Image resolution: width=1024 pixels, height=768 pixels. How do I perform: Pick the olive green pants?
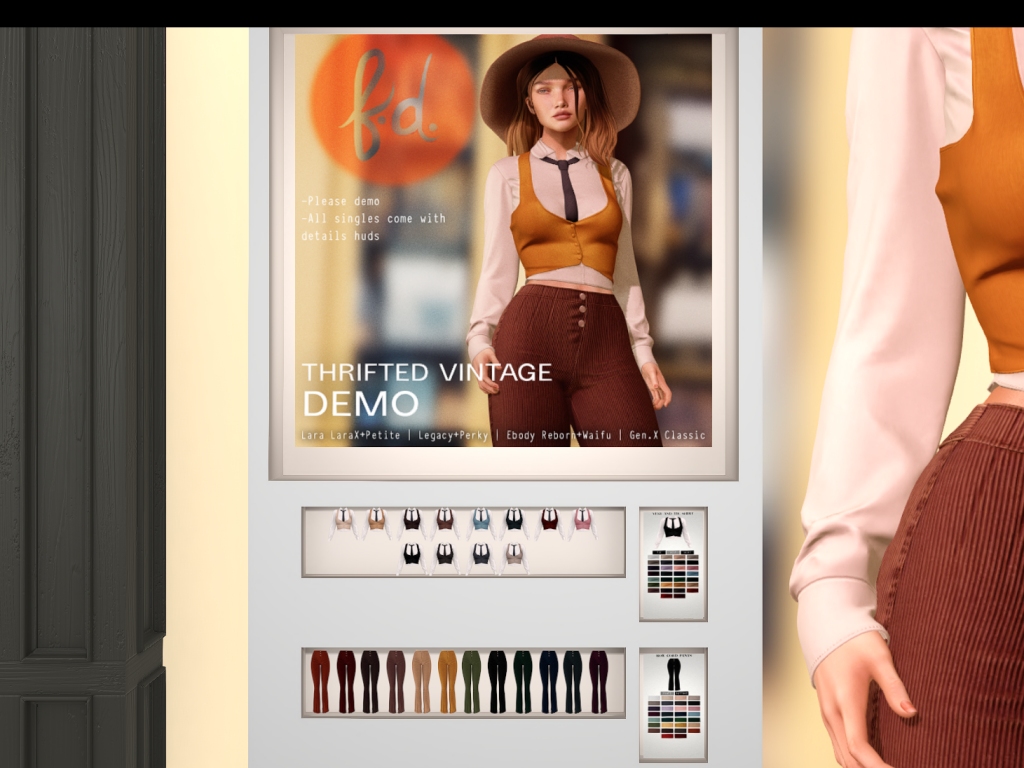(471, 681)
